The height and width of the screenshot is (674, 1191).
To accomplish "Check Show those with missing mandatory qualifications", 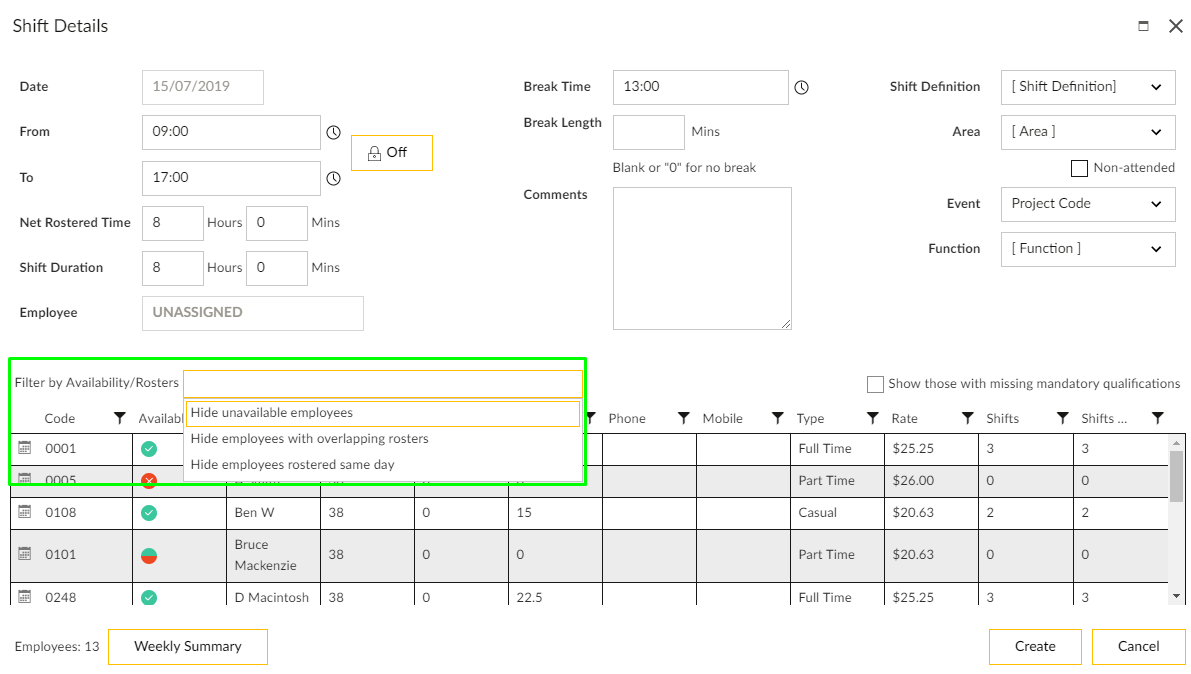I will click(x=875, y=384).
